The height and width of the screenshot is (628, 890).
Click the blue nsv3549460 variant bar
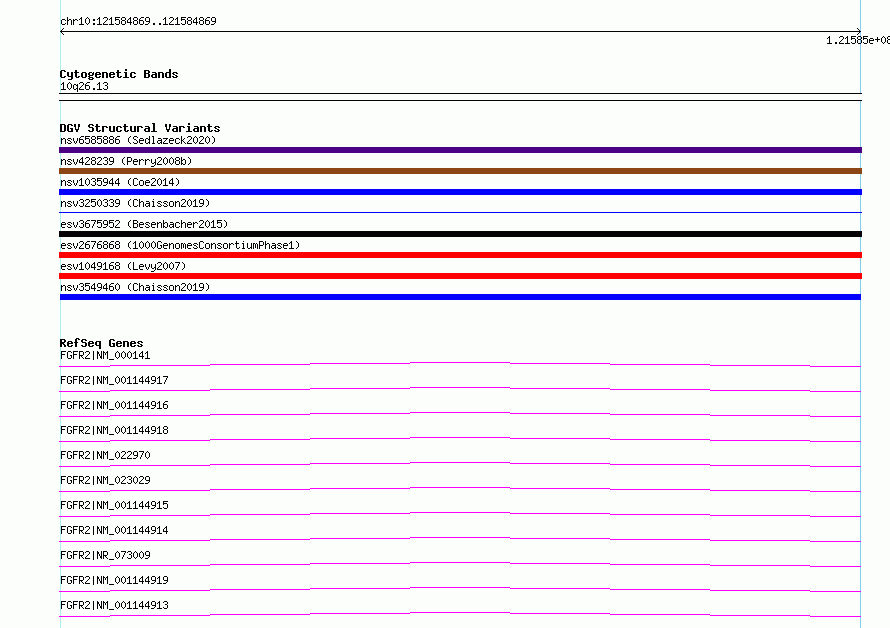click(460, 297)
